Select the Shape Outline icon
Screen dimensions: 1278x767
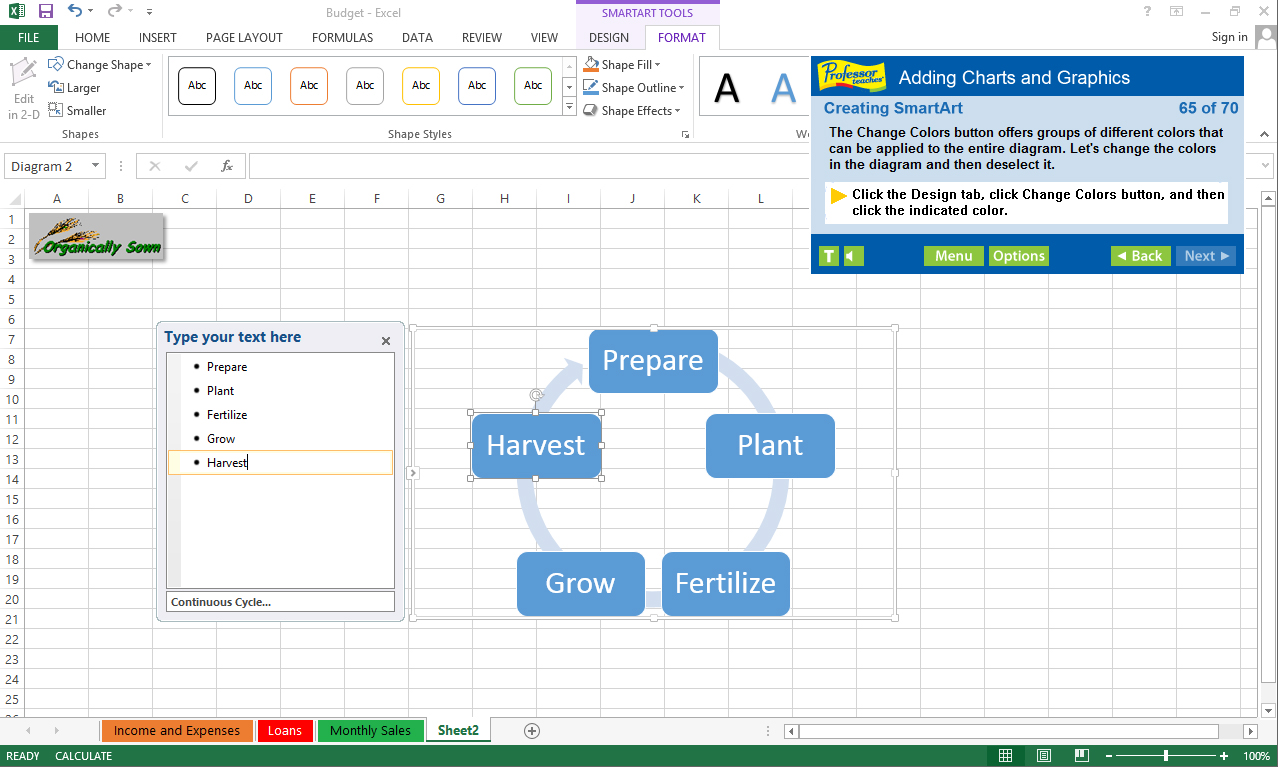pyautogui.click(x=592, y=87)
